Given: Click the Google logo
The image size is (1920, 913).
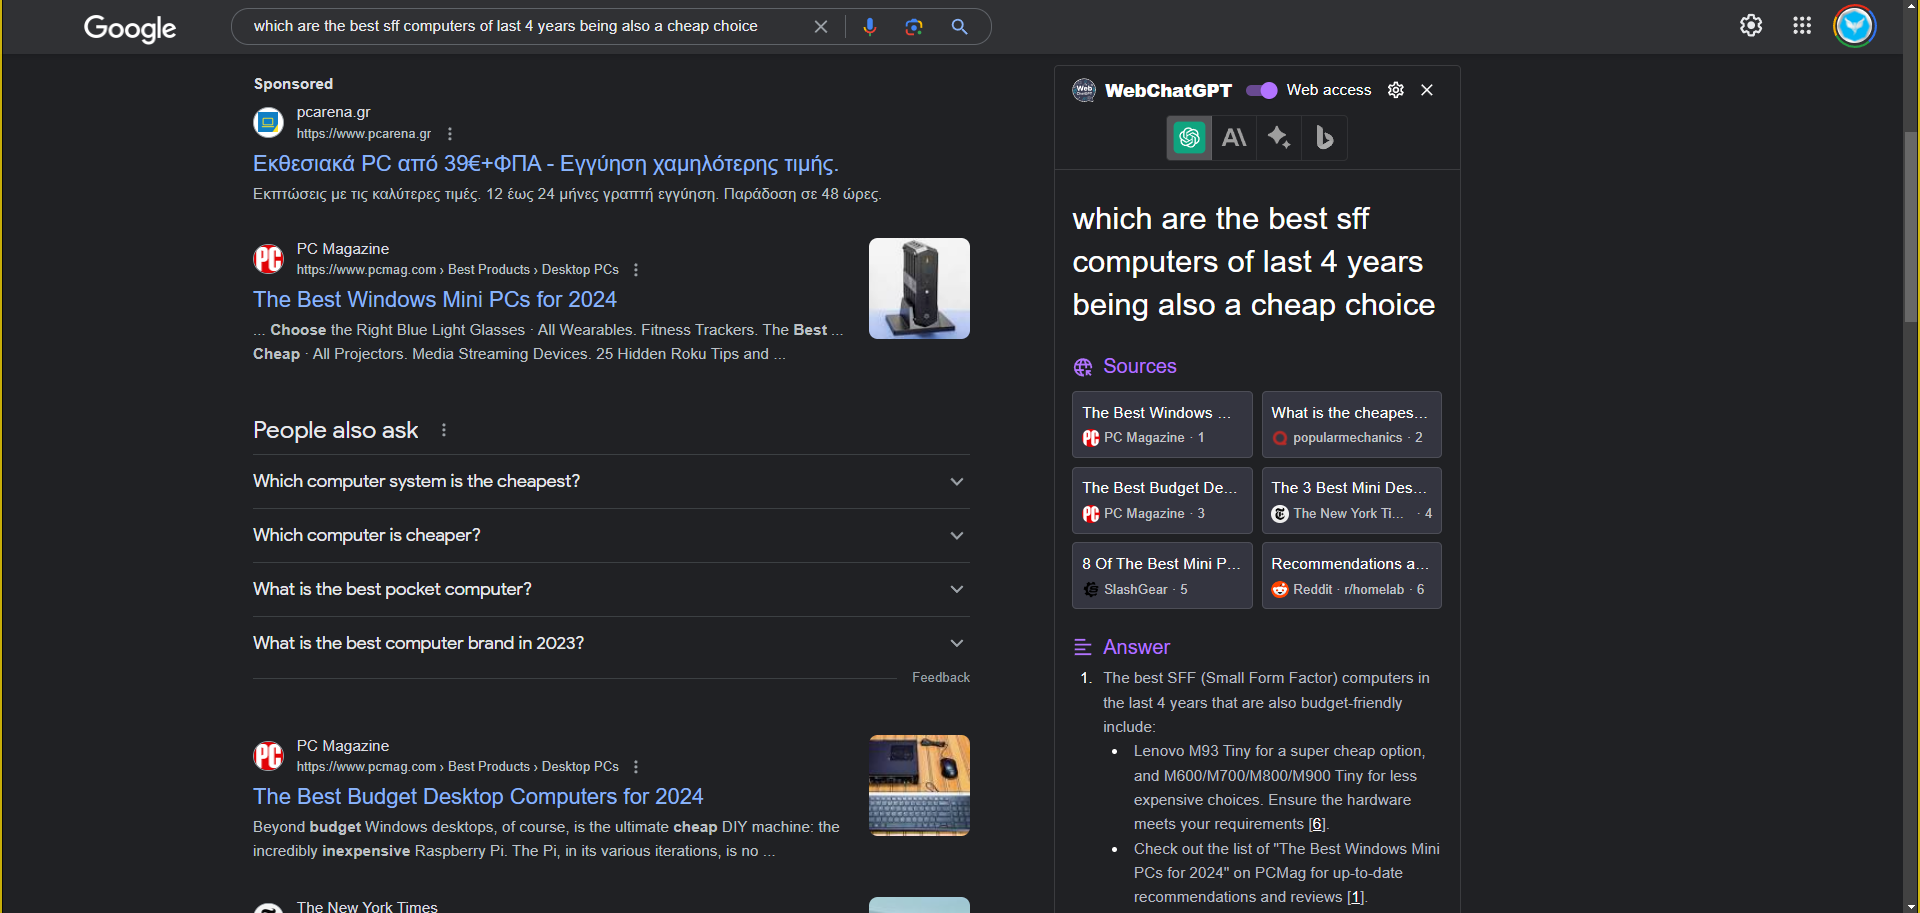Looking at the screenshot, I should 130,28.
